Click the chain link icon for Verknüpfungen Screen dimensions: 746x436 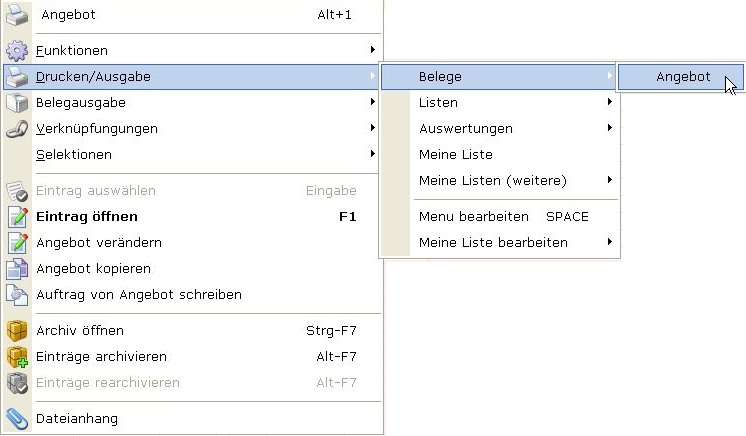pos(18,128)
